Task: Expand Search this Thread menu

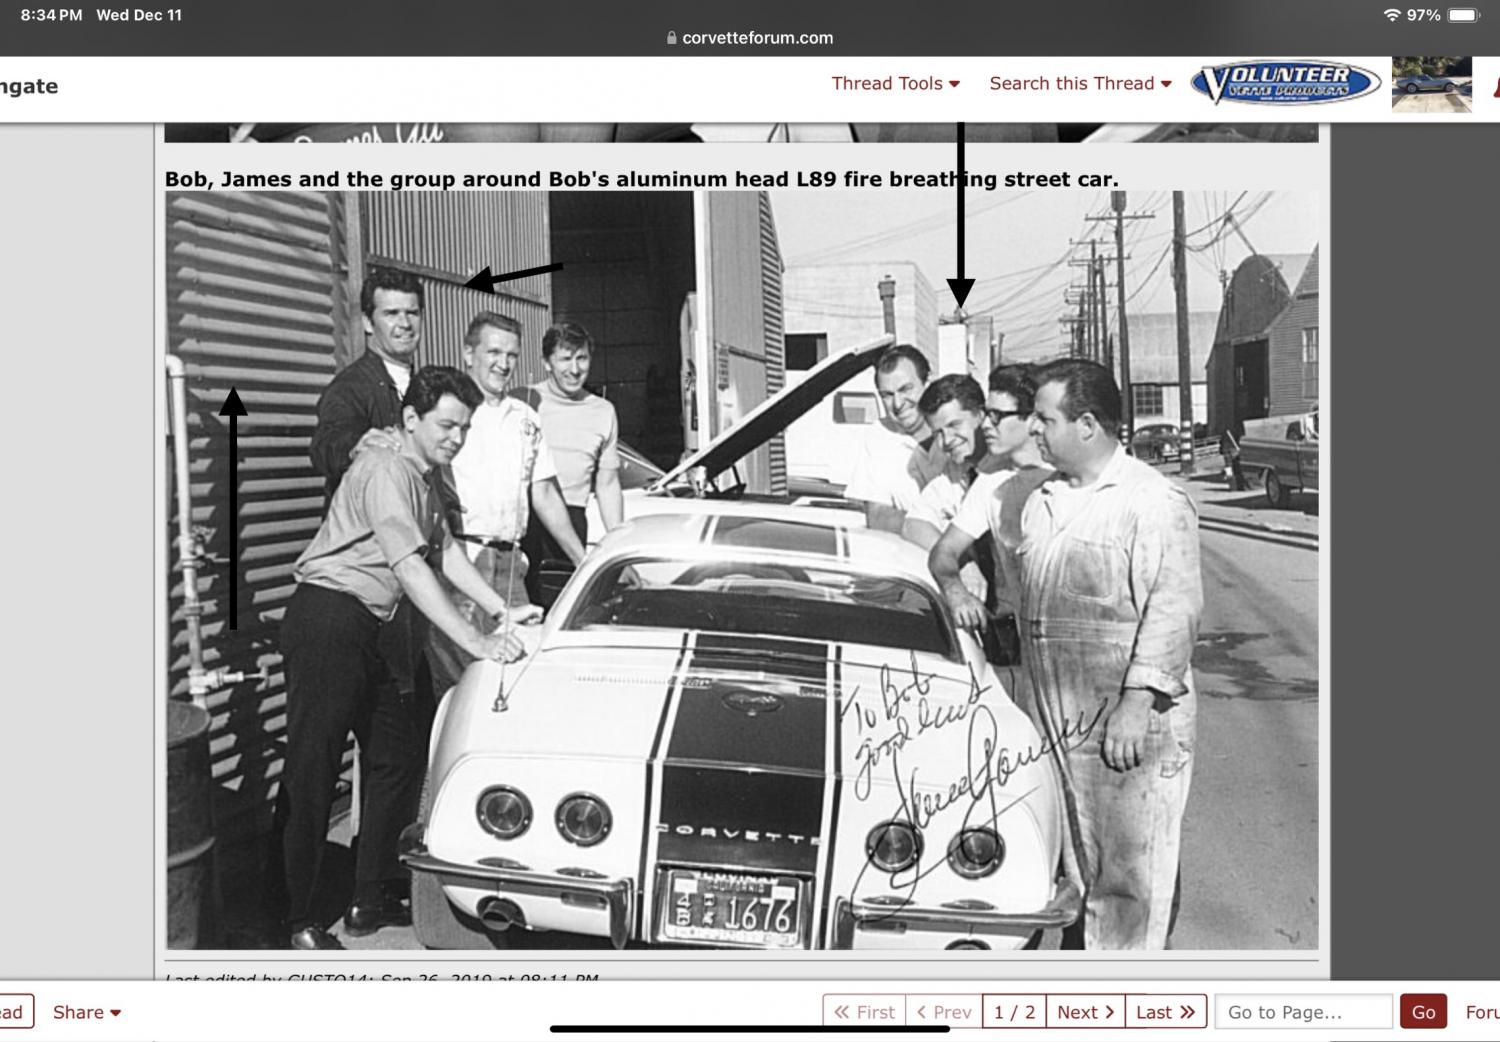Action: tap(1080, 84)
